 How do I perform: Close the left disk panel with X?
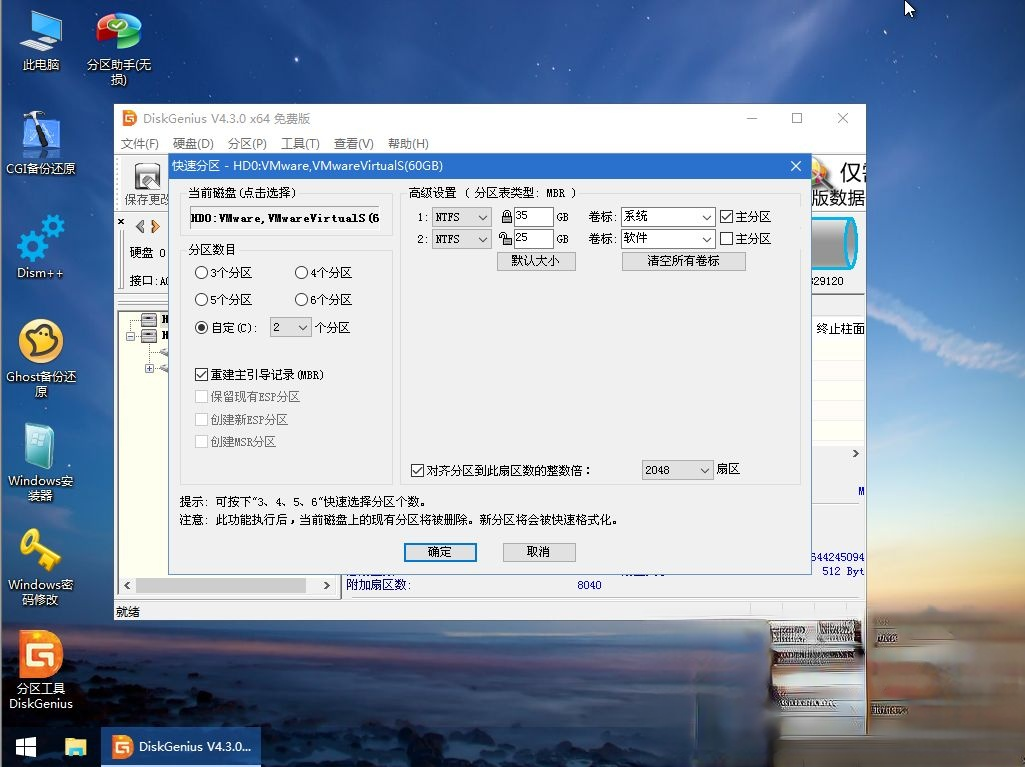click(x=121, y=222)
